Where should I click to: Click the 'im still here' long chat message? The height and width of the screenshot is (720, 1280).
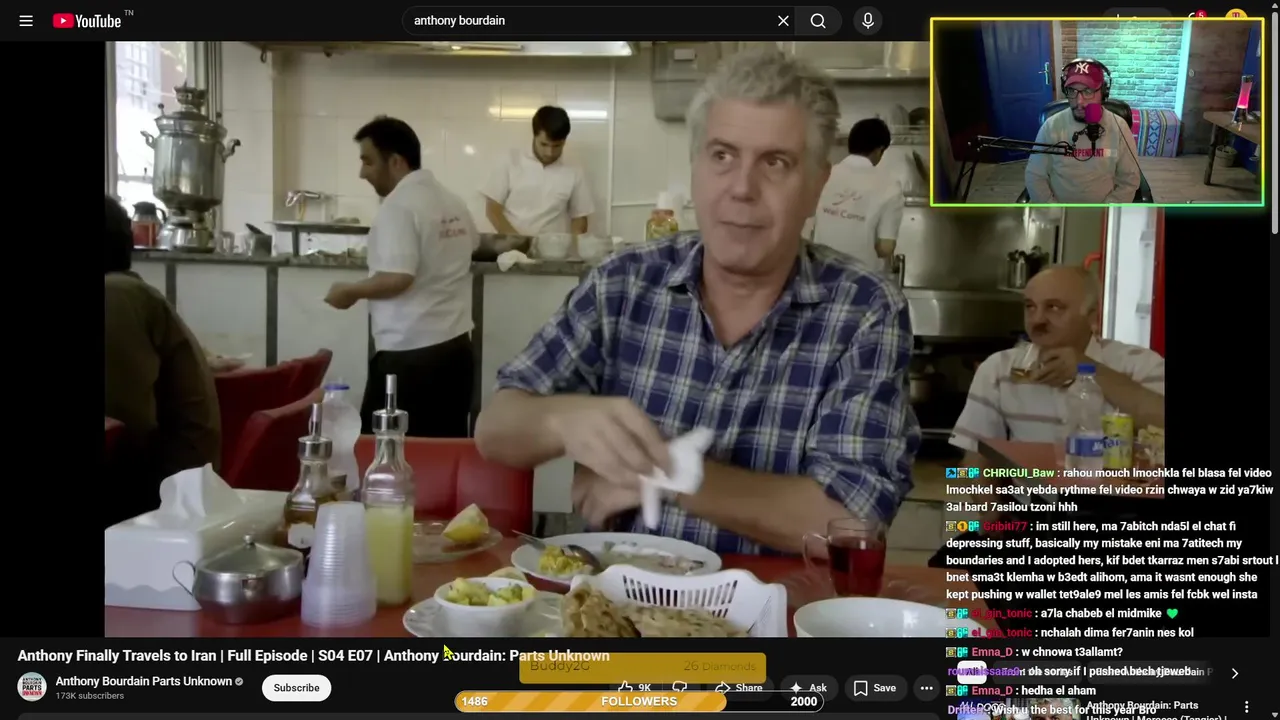(x=1110, y=560)
